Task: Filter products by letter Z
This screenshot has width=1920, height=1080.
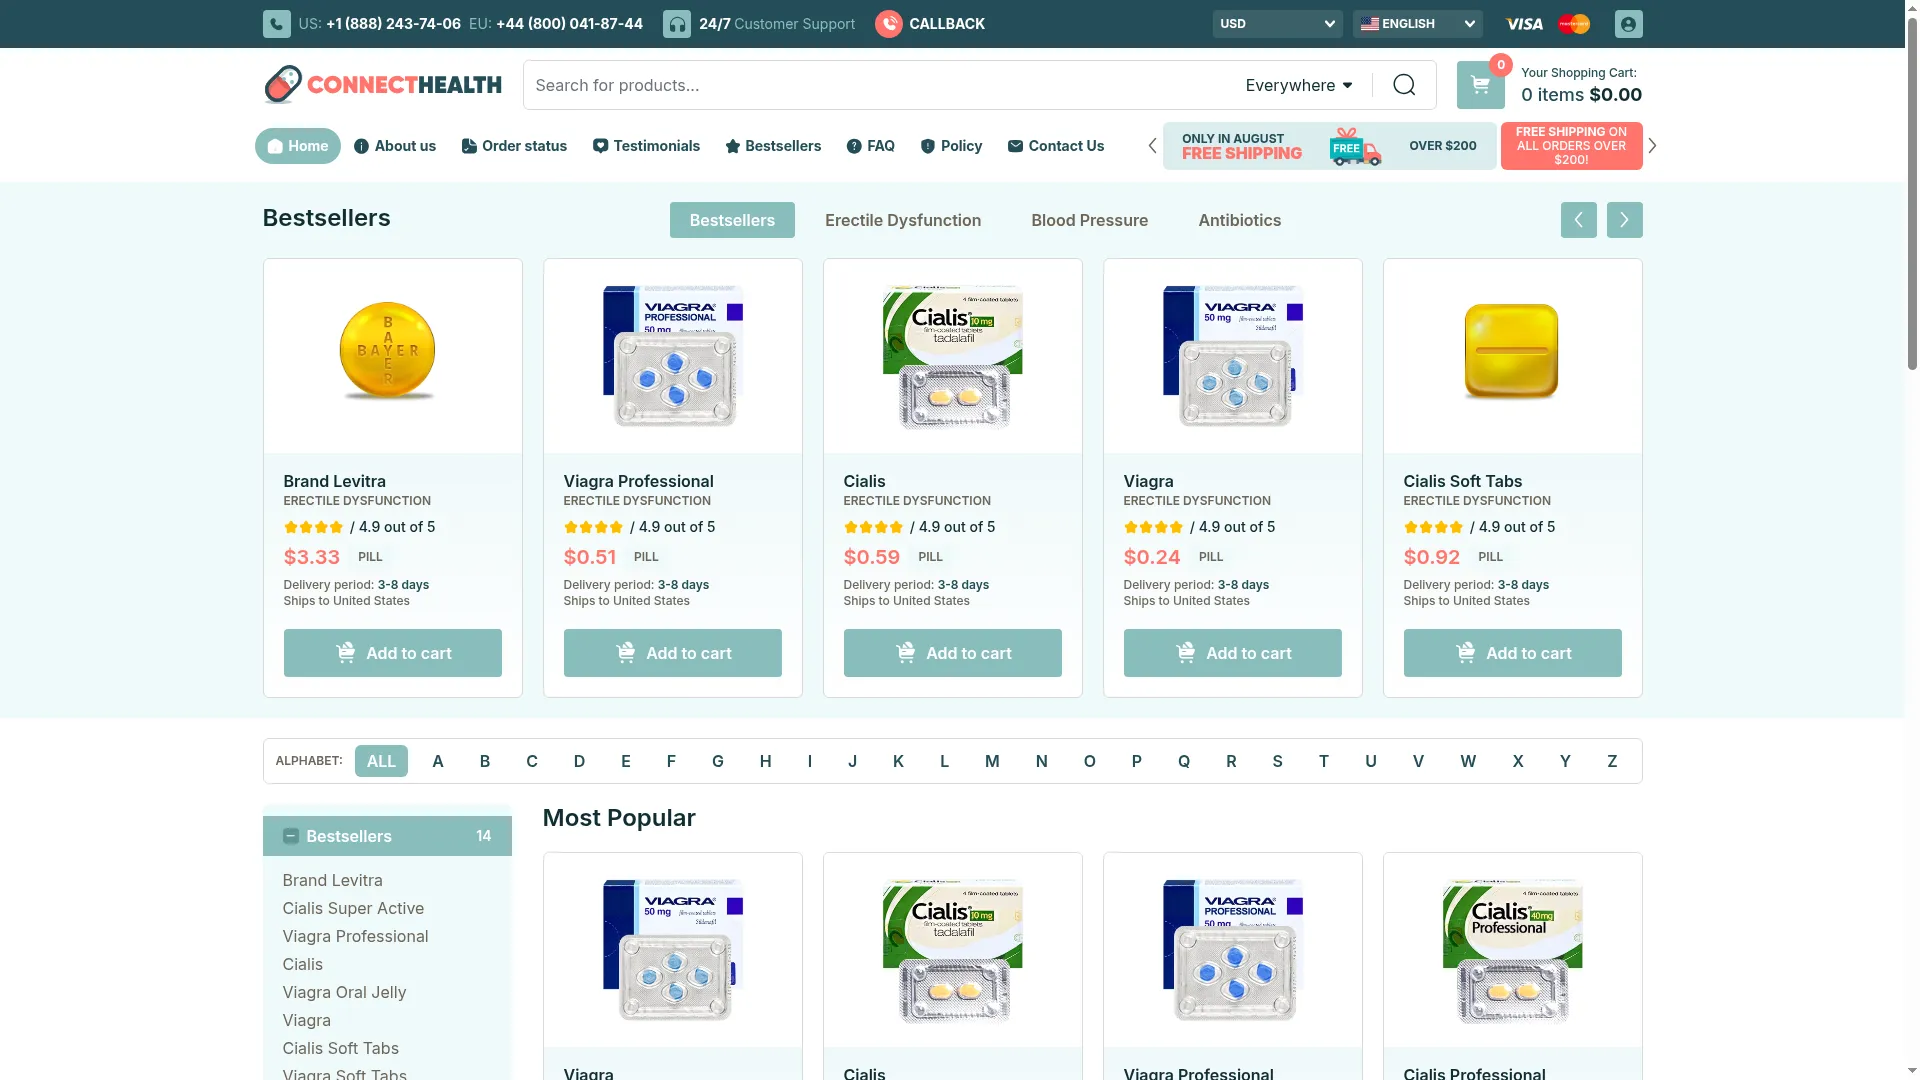Action: coord(1612,761)
